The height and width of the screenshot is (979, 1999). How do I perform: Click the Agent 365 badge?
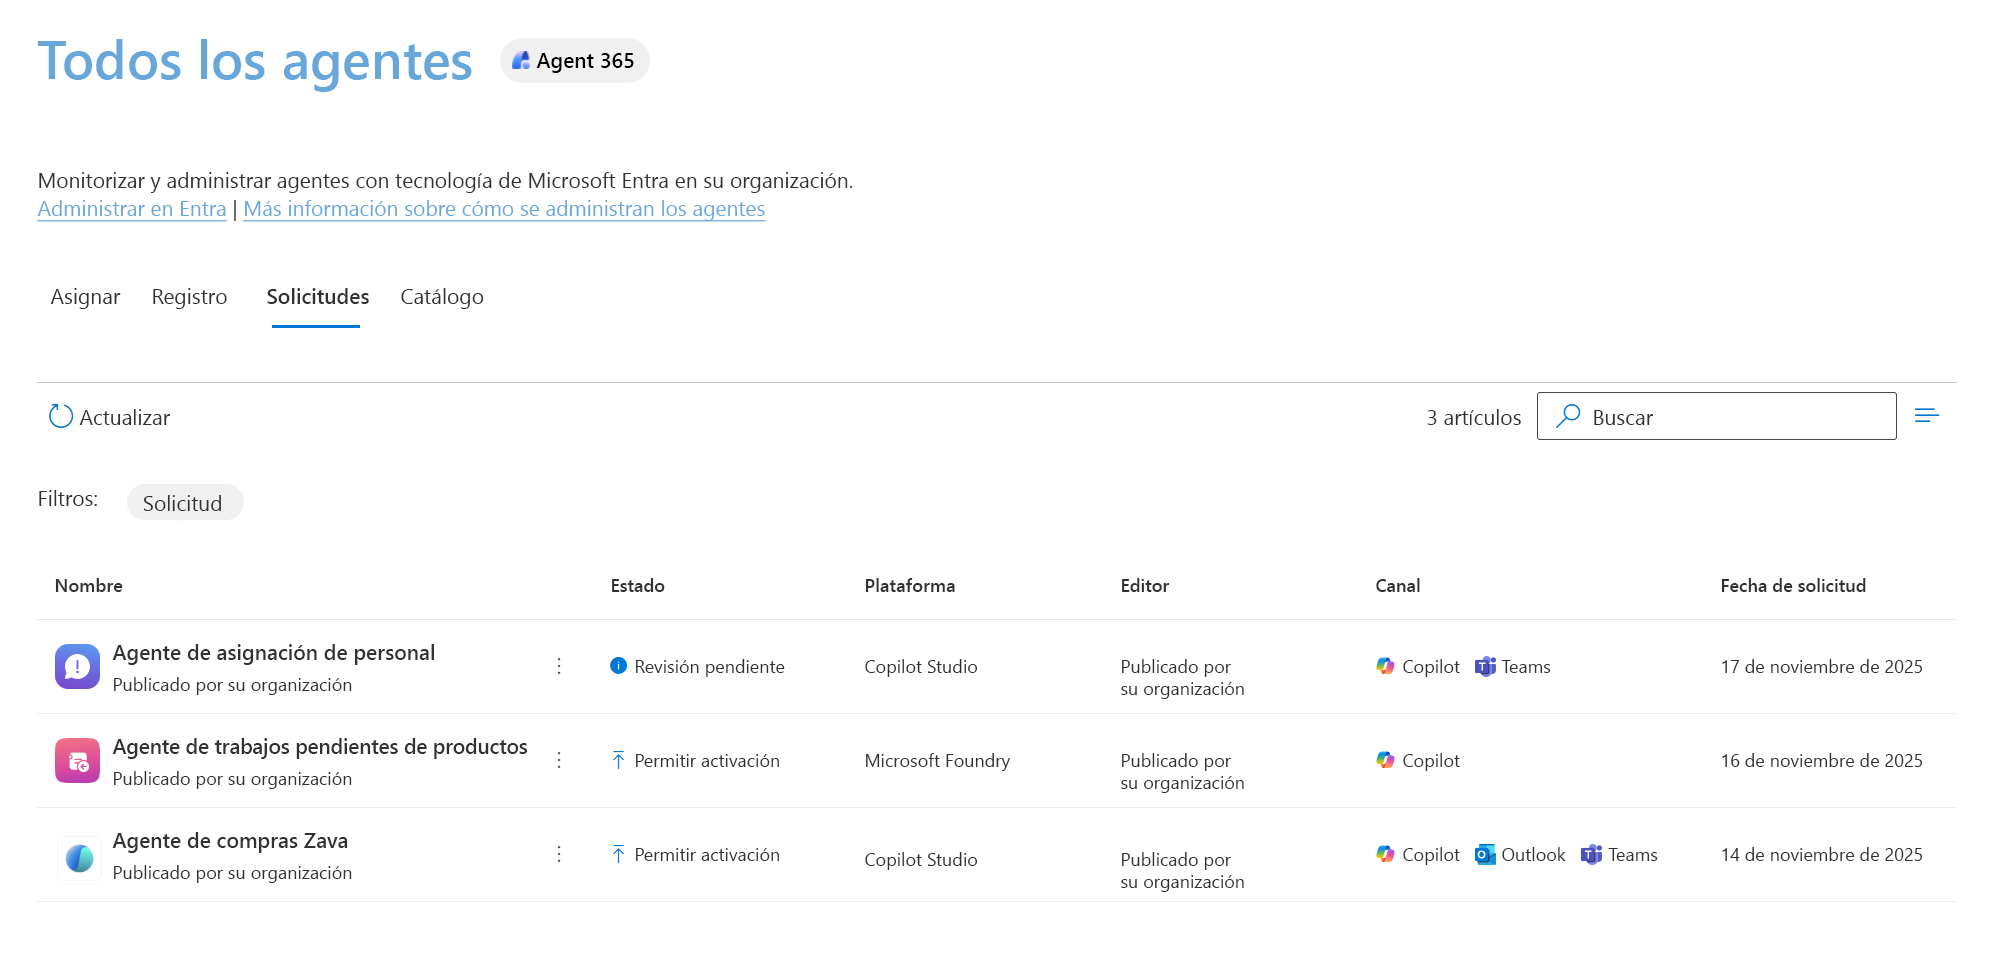tap(575, 61)
